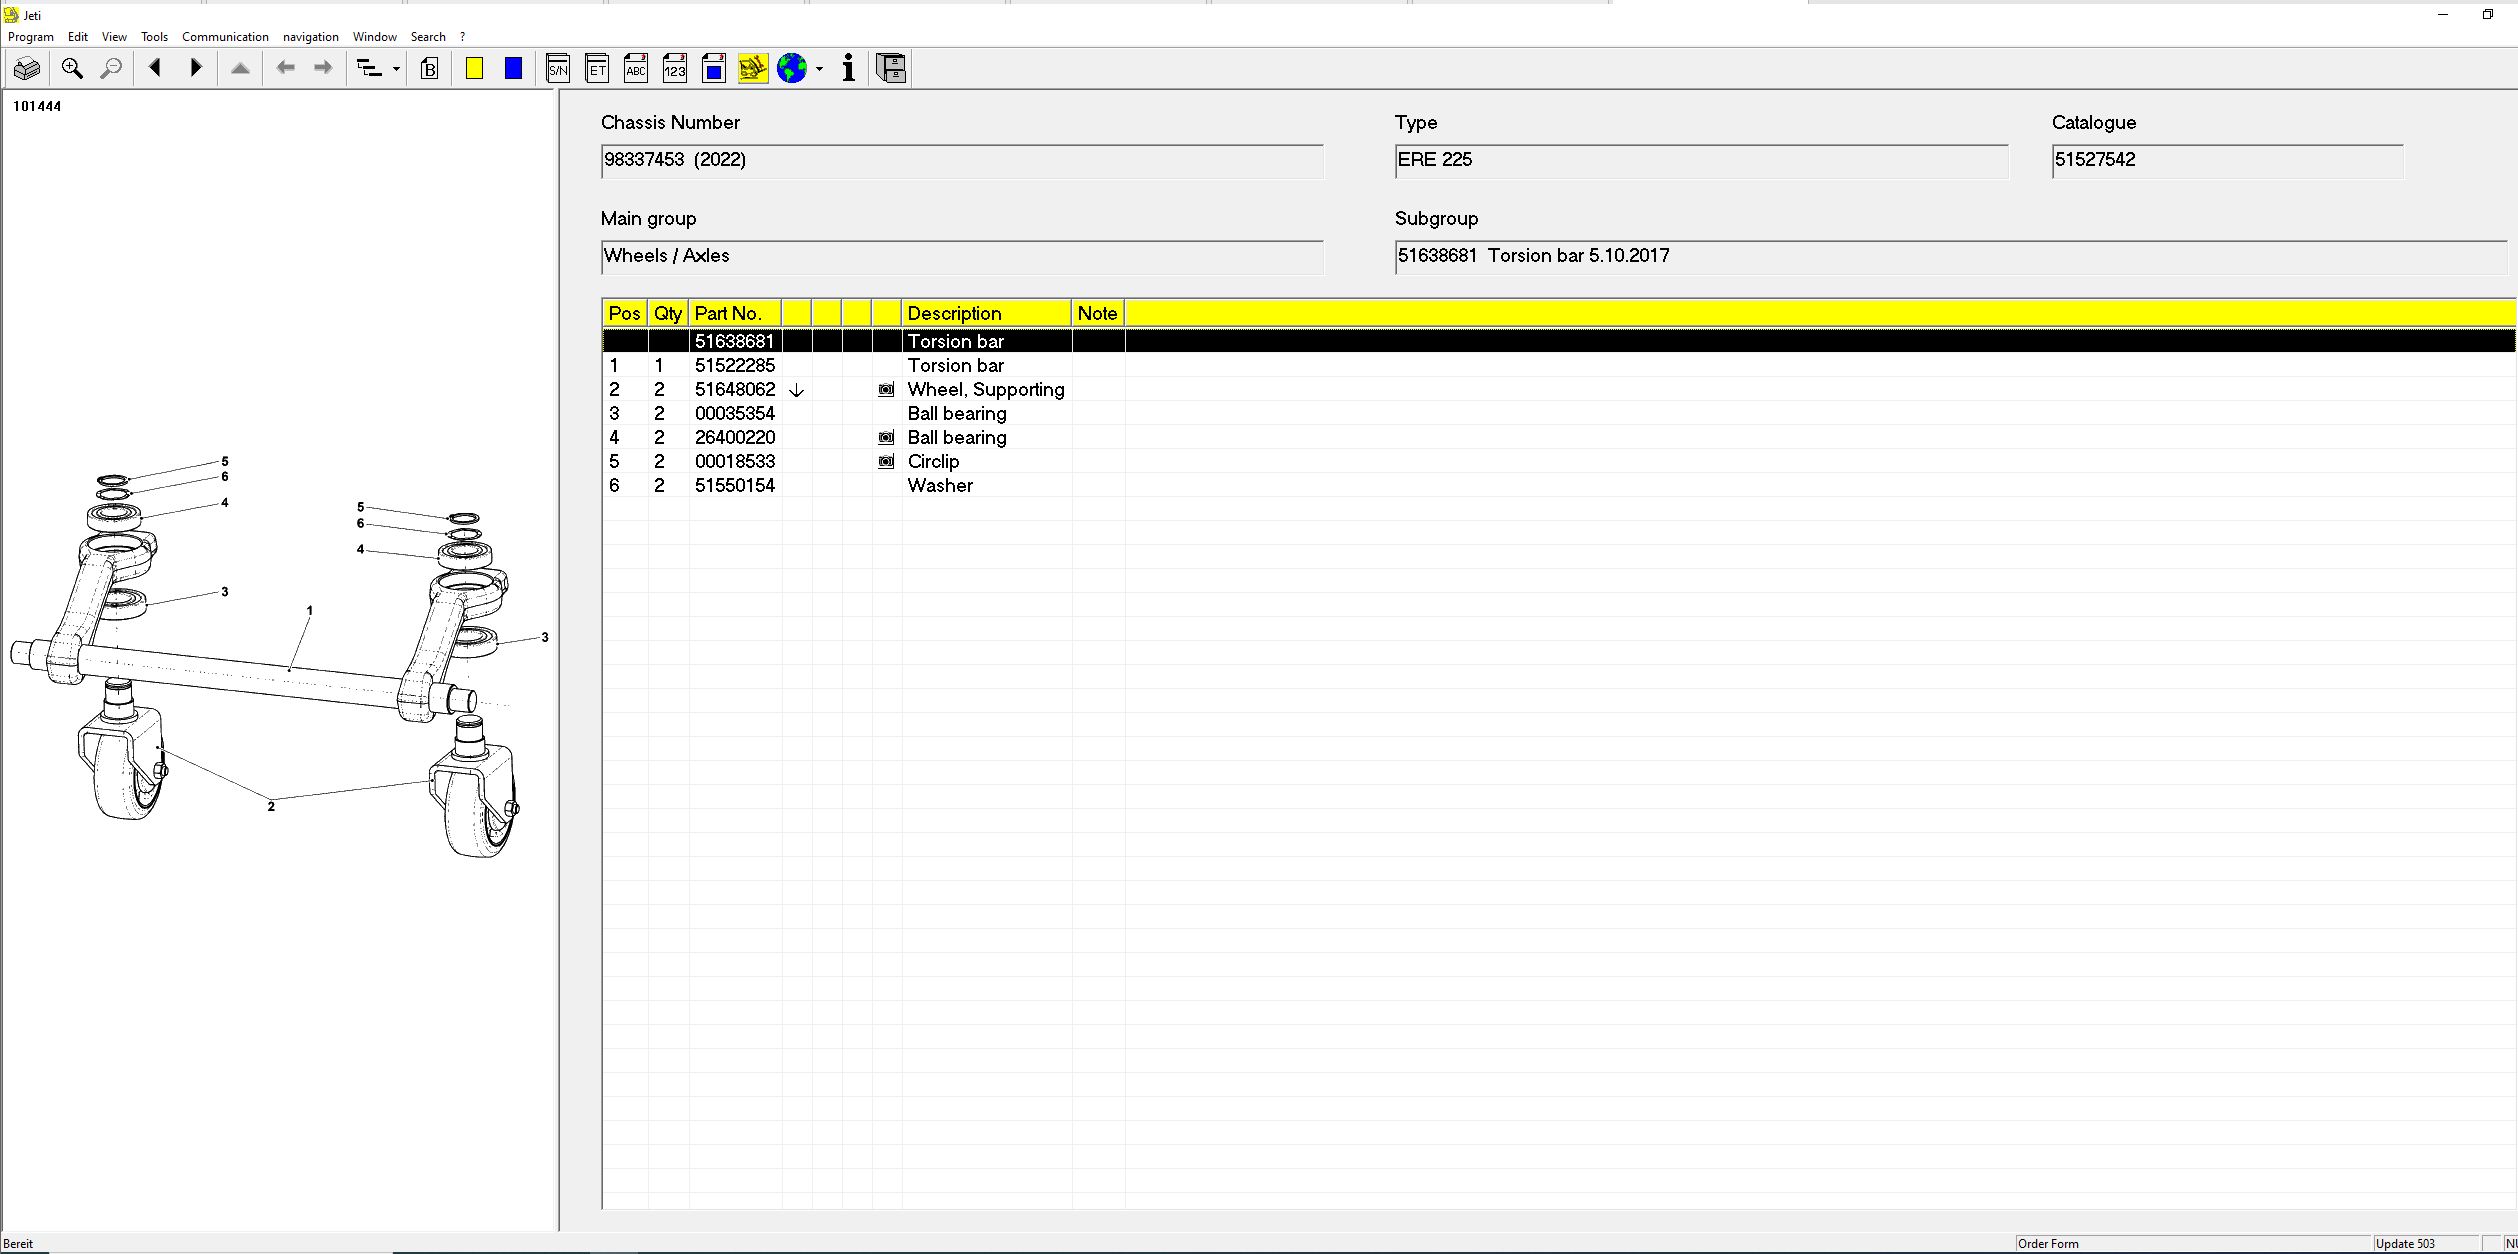Click the Chassis Number field 98337453

tap(962, 160)
